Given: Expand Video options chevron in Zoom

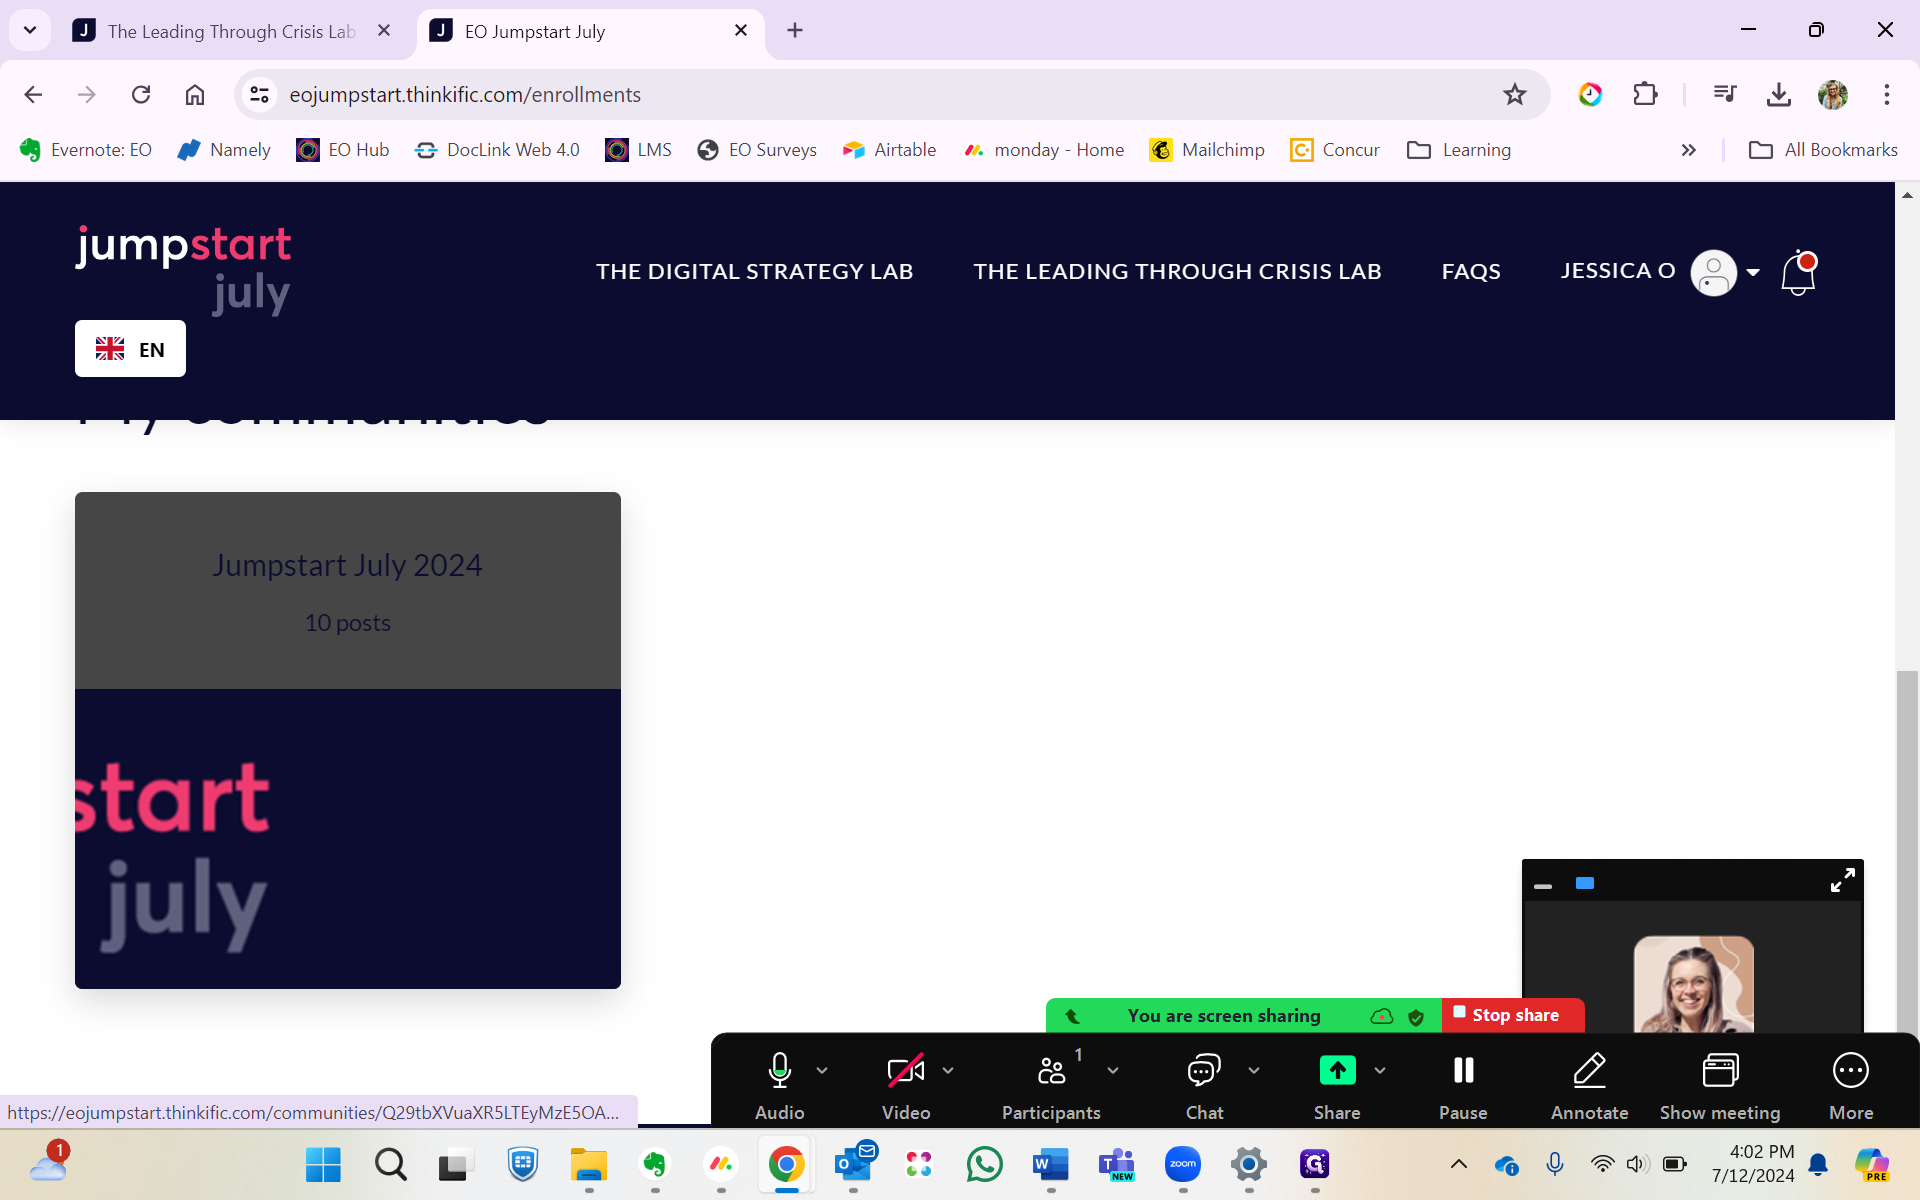Looking at the screenshot, I should (x=948, y=1070).
